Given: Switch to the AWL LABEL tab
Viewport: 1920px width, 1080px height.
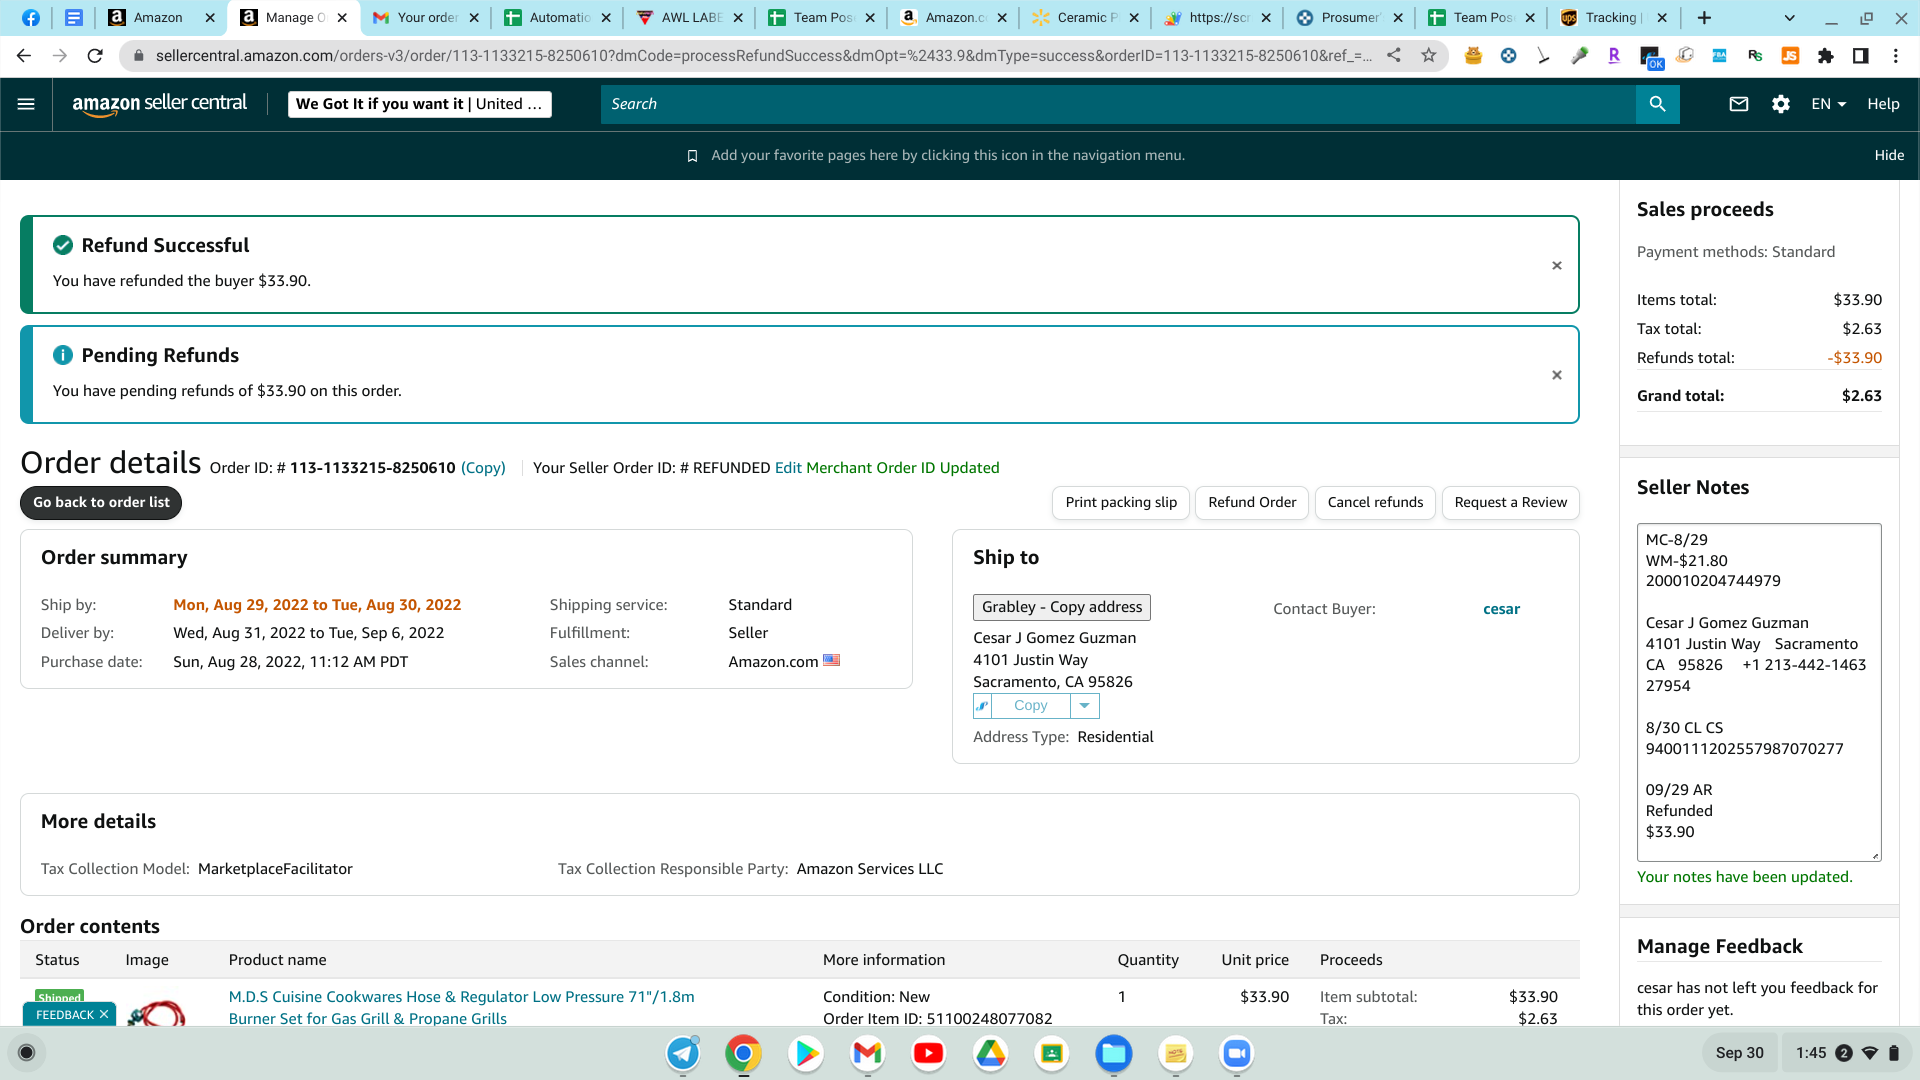Looking at the screenshot, I should (690, 18).
